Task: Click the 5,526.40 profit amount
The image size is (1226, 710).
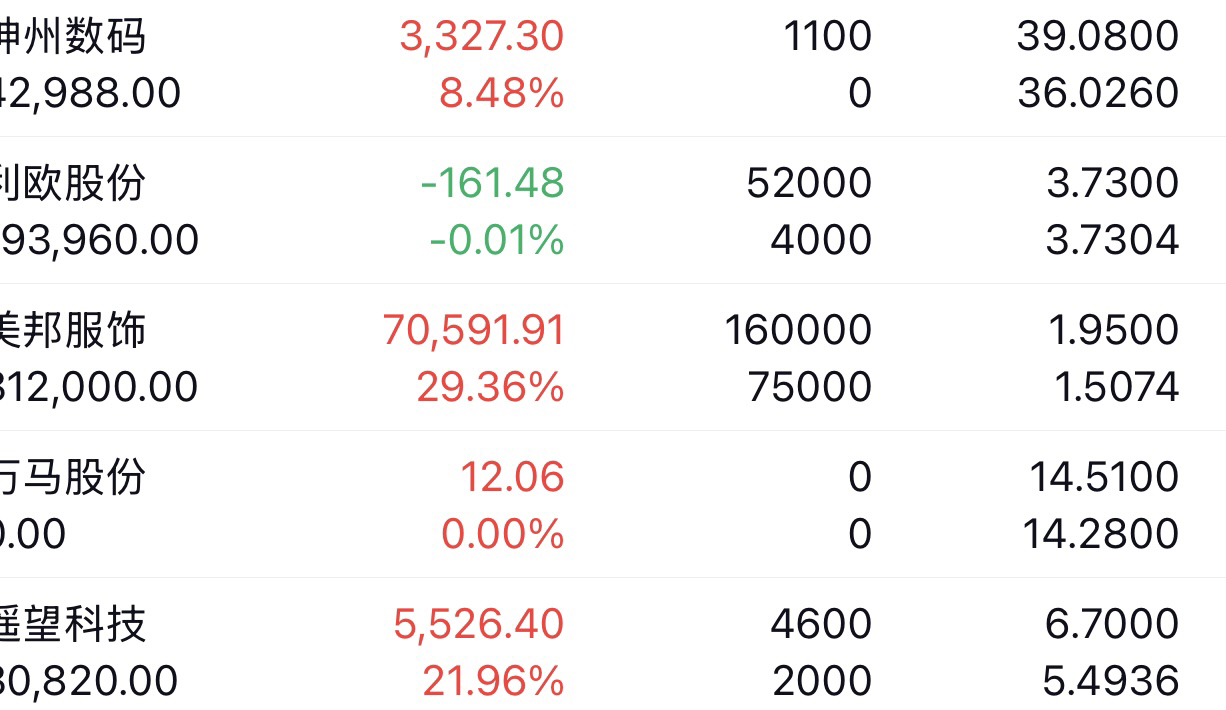Action: point(479,624)
